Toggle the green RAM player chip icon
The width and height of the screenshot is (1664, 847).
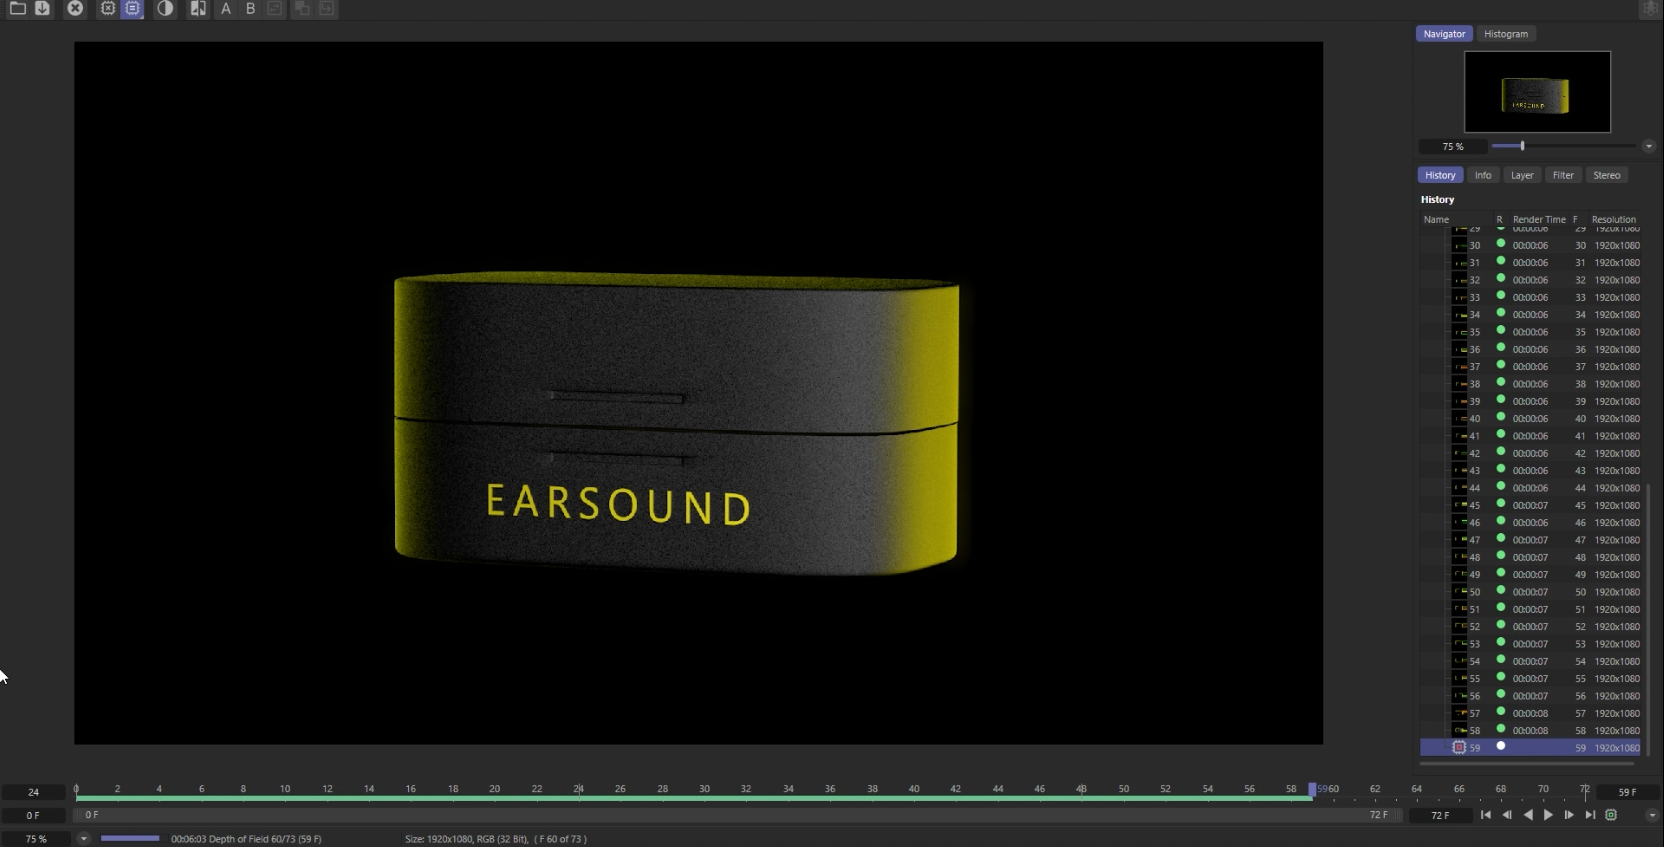pos(1611,815)
